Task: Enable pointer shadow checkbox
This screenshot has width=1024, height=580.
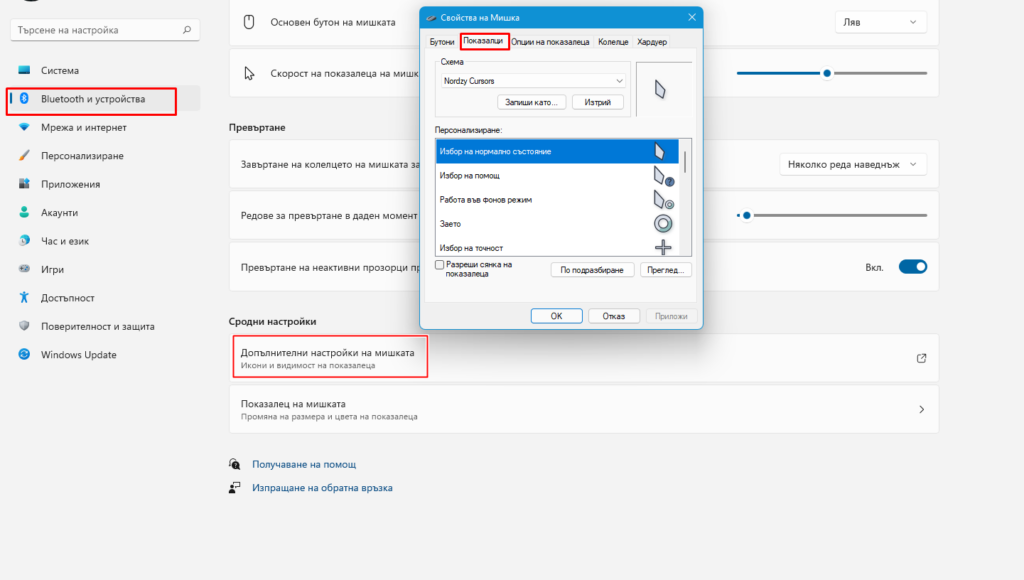Action: [440, 265]
